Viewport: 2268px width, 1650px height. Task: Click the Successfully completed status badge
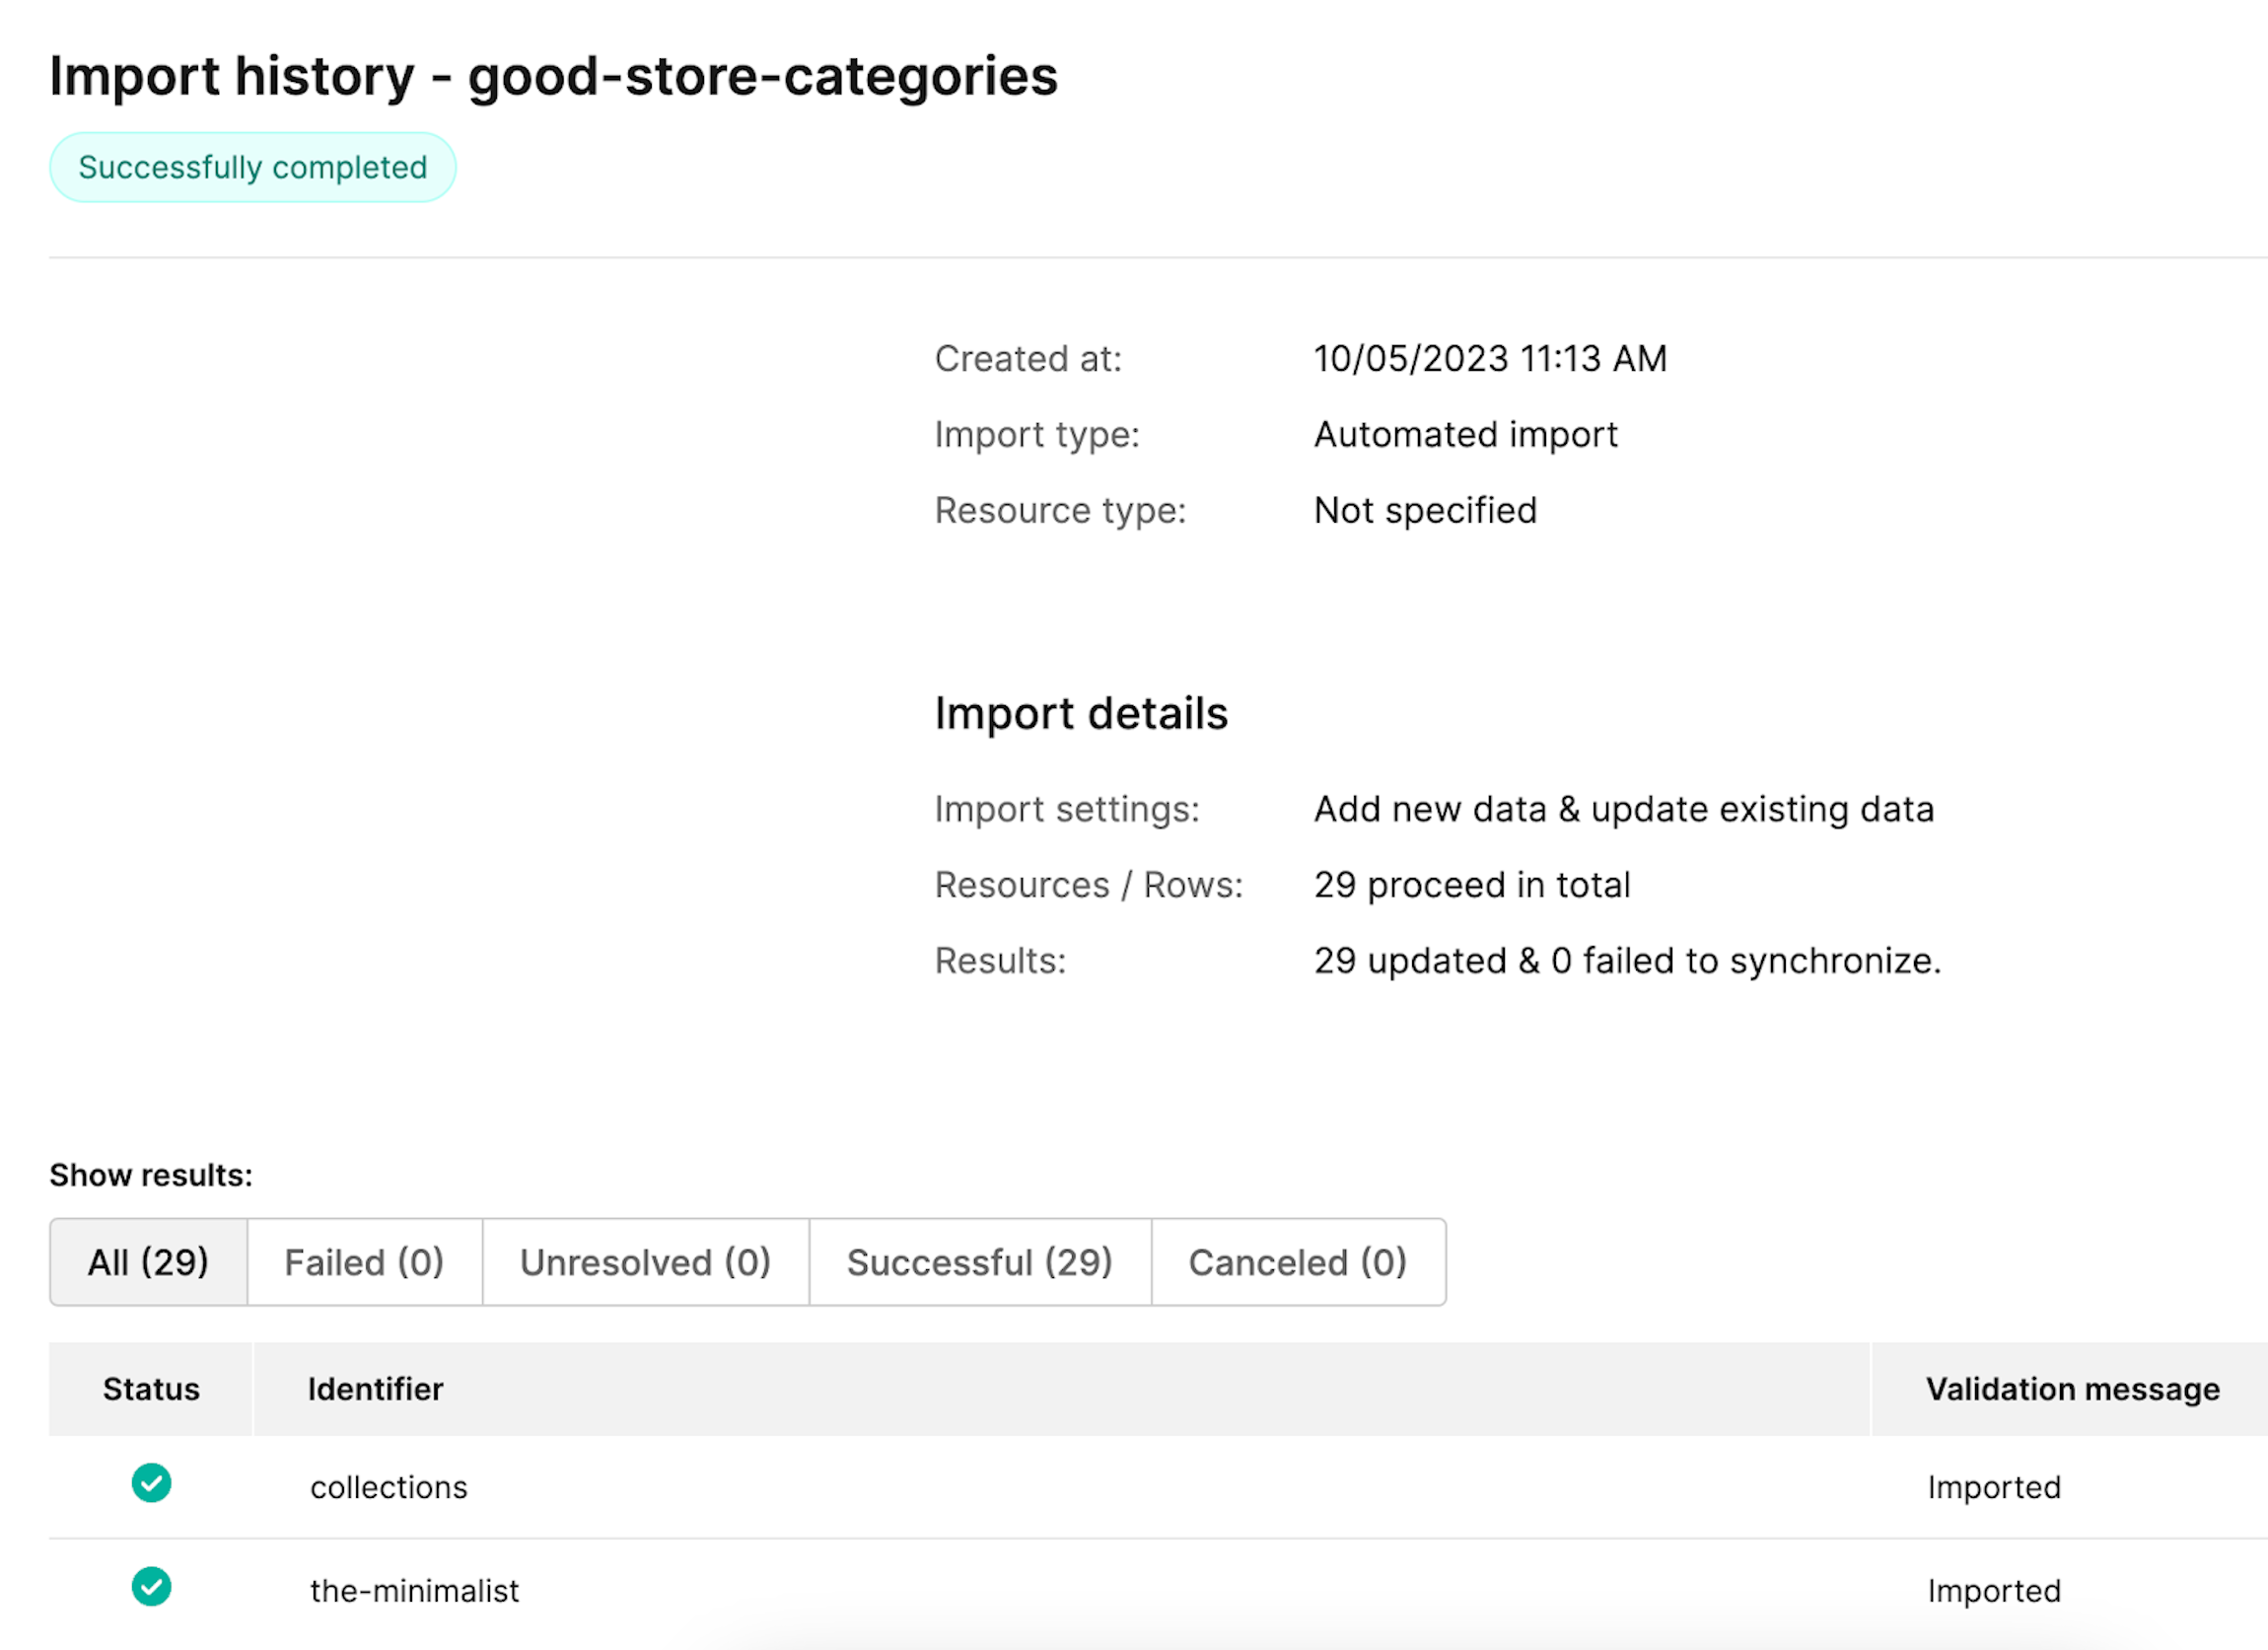coord(253,167)
